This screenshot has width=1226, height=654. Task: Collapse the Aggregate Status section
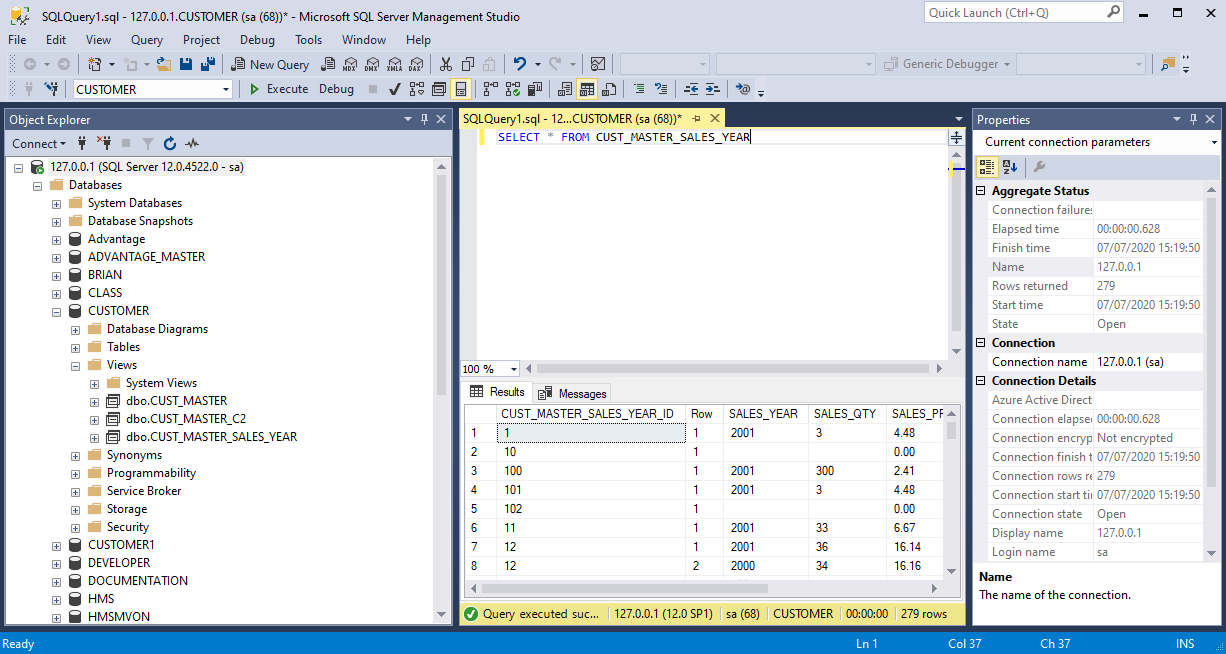tap(982, 191)
